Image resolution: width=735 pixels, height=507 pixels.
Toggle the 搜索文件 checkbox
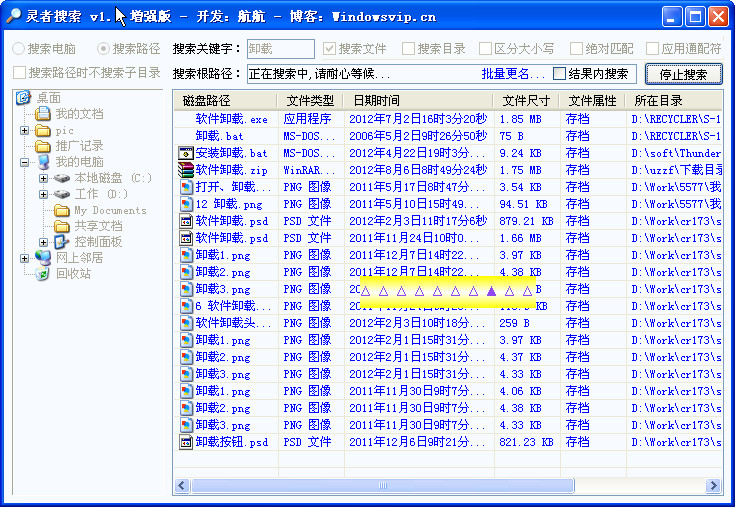pyautogui.click(x=329, y=48)
